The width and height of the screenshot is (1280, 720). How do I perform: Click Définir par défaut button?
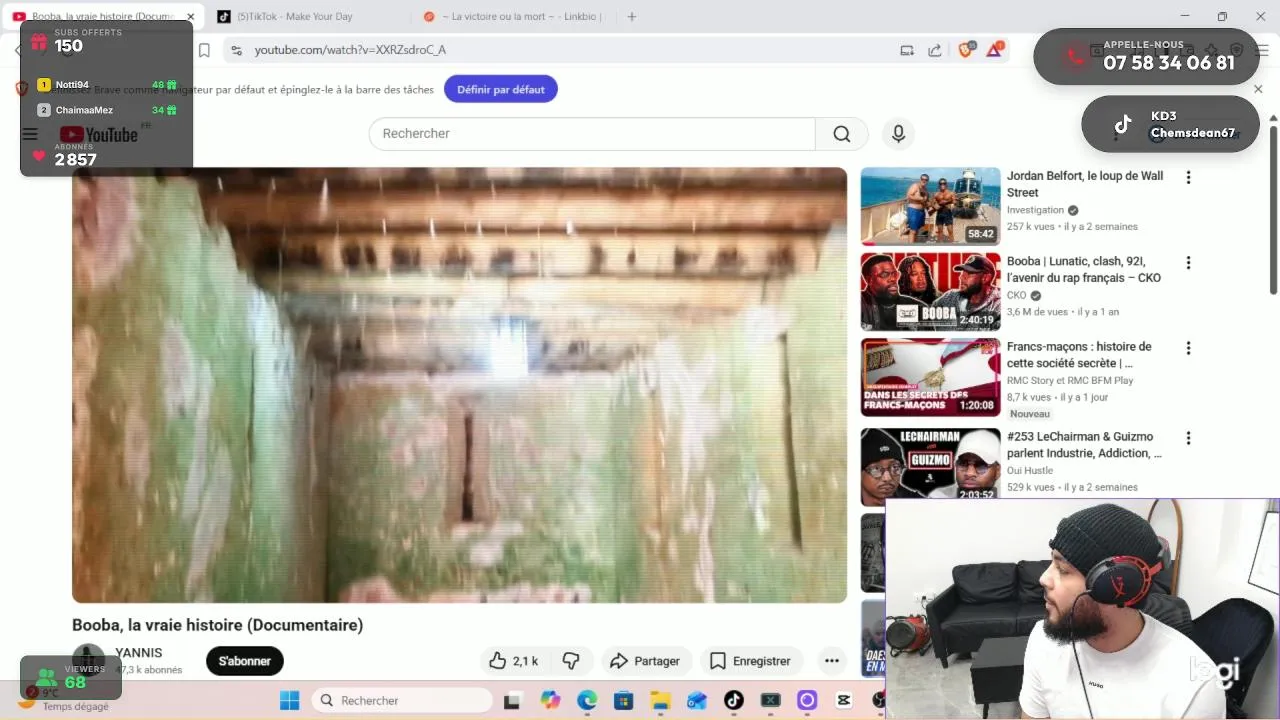501,89
